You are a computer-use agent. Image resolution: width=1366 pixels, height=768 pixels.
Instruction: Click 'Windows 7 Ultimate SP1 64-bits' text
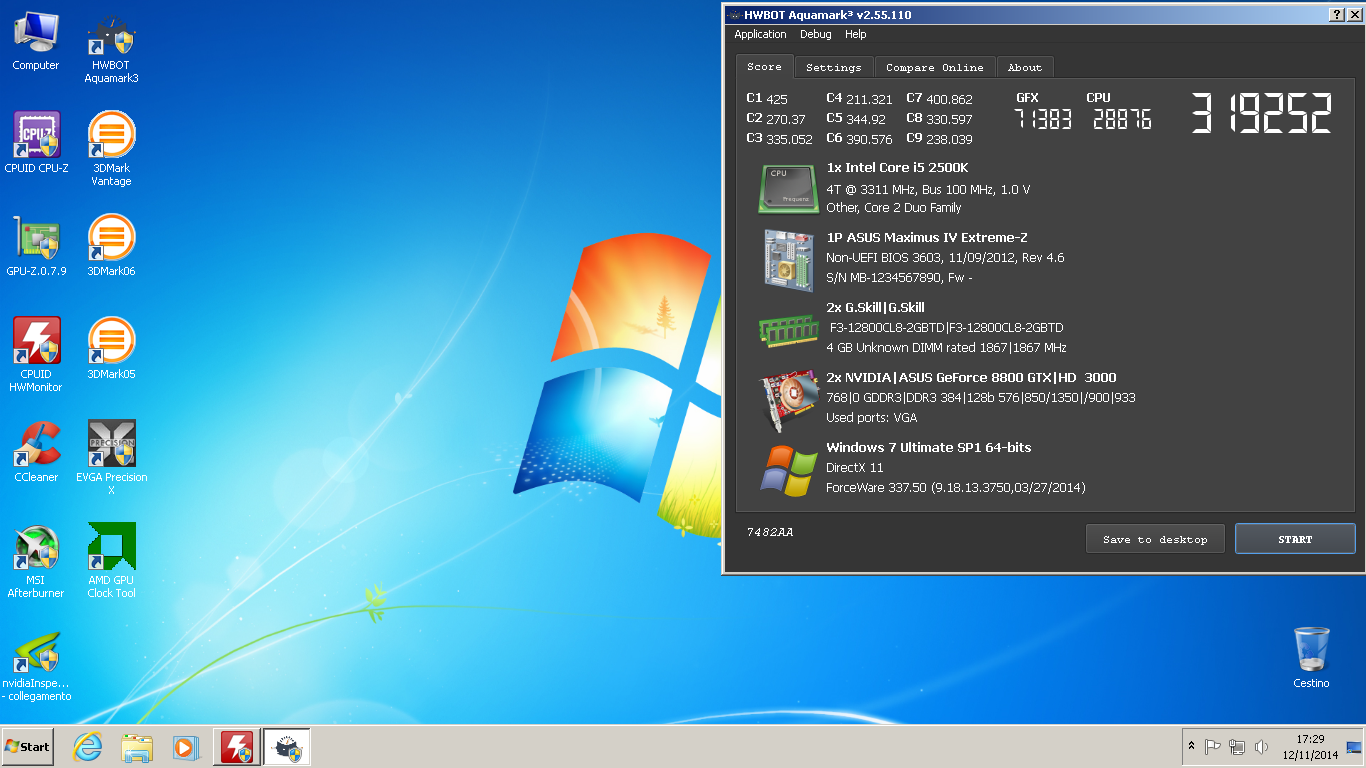pos(928,448)
